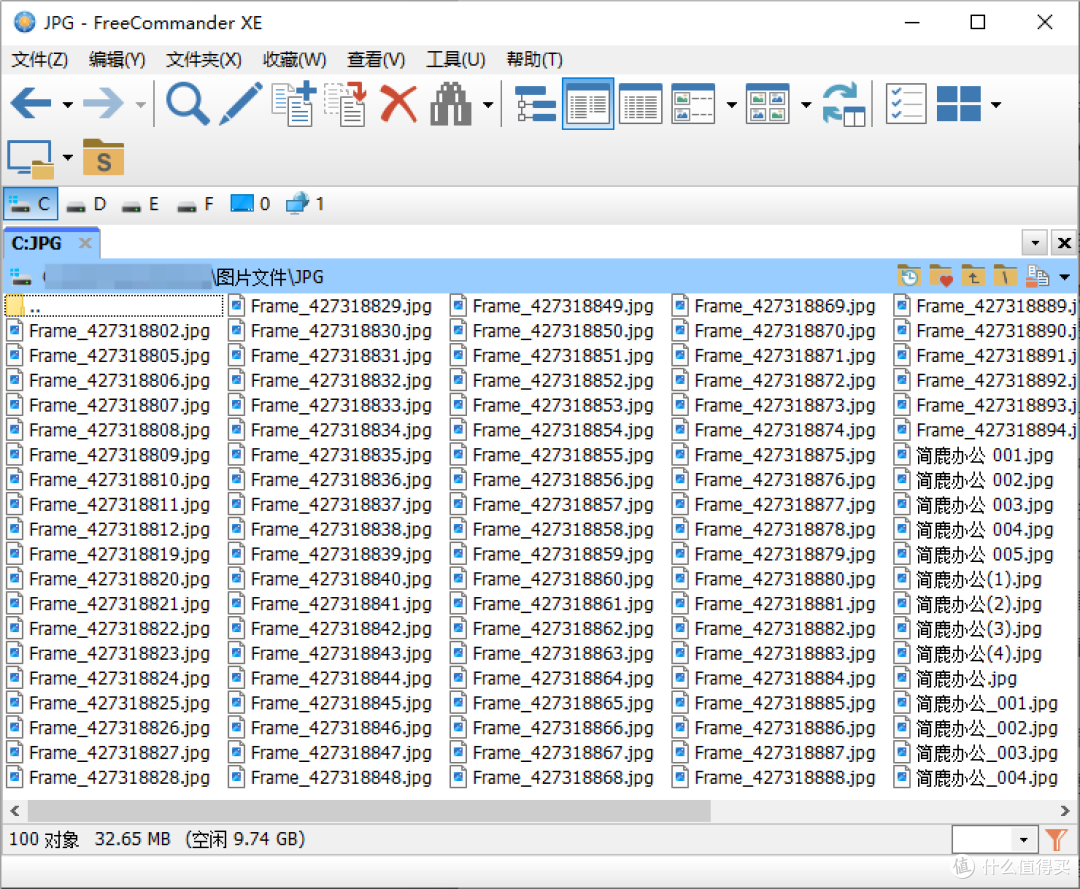Open the tab list dropdown arrow

pyautogui.click(x=1035, y=243)
